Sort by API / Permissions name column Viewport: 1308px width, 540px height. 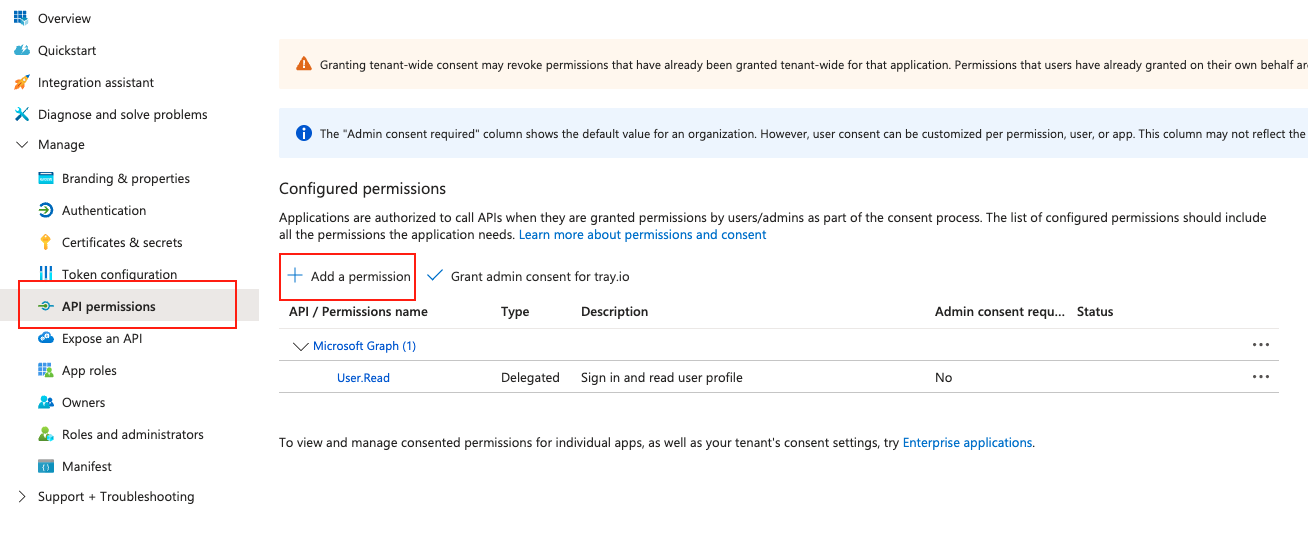(x=358, y=312)
